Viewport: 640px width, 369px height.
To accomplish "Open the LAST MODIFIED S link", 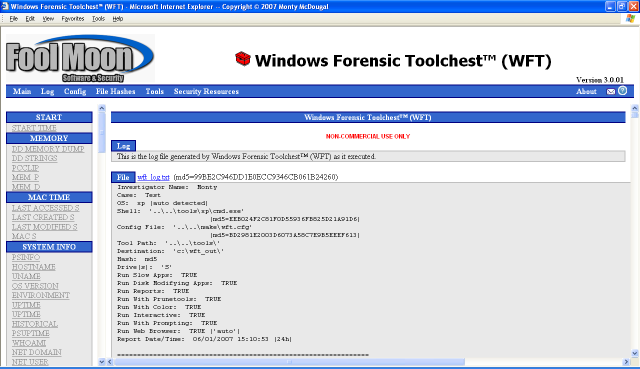I will click(x=44, y=227).
